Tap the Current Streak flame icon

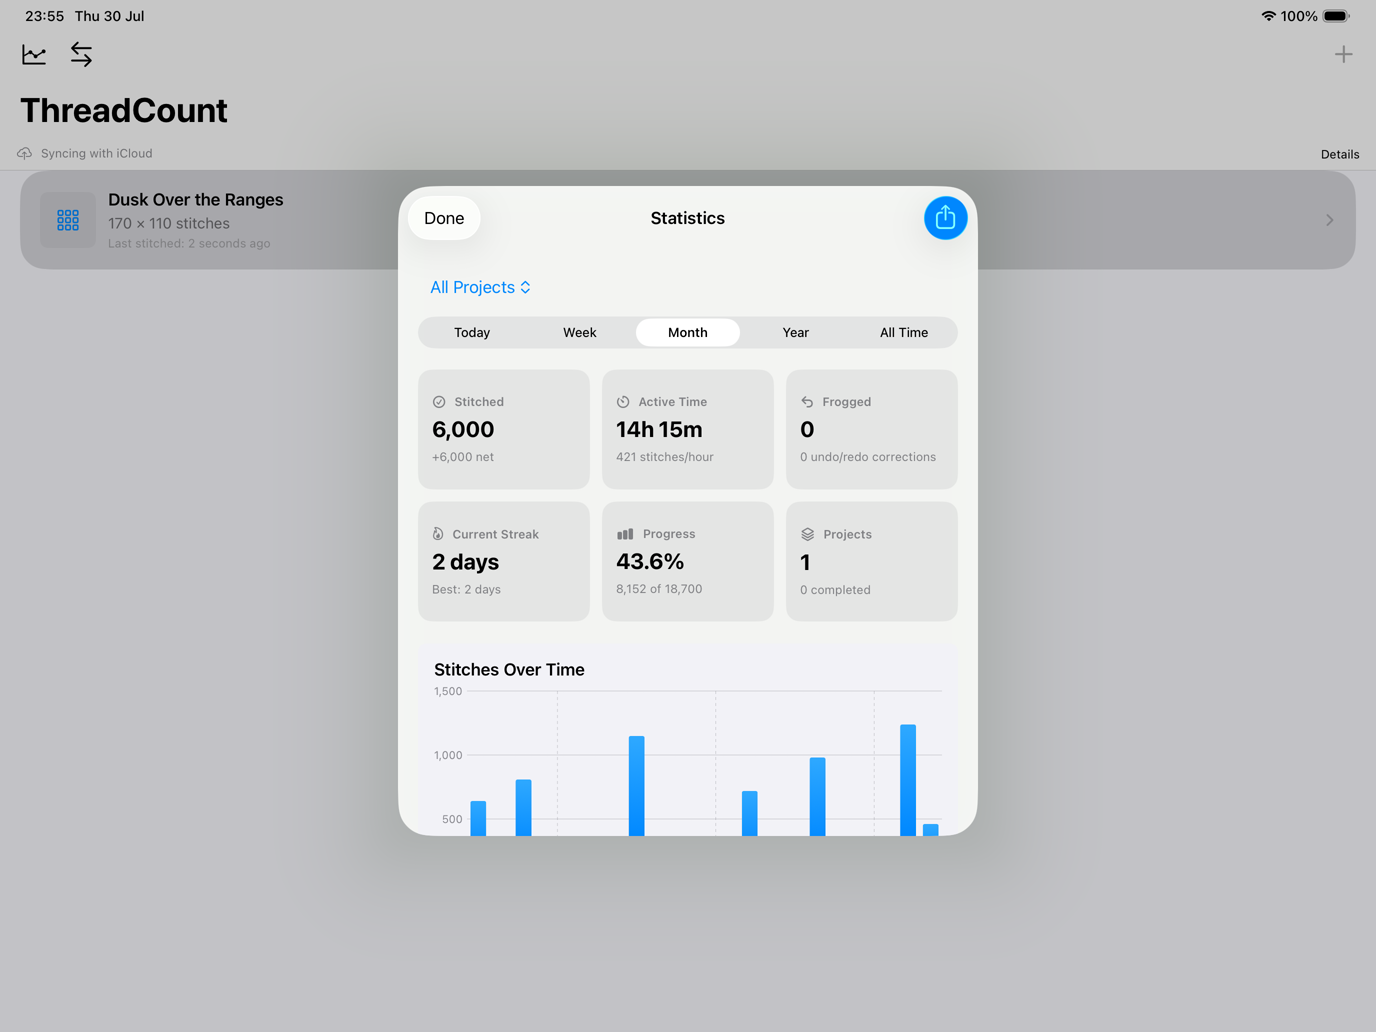pyautogui.click(x=438, y=534)
